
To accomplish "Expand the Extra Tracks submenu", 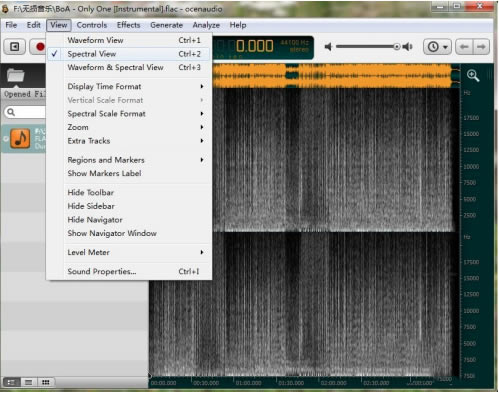I will point(129,141).
